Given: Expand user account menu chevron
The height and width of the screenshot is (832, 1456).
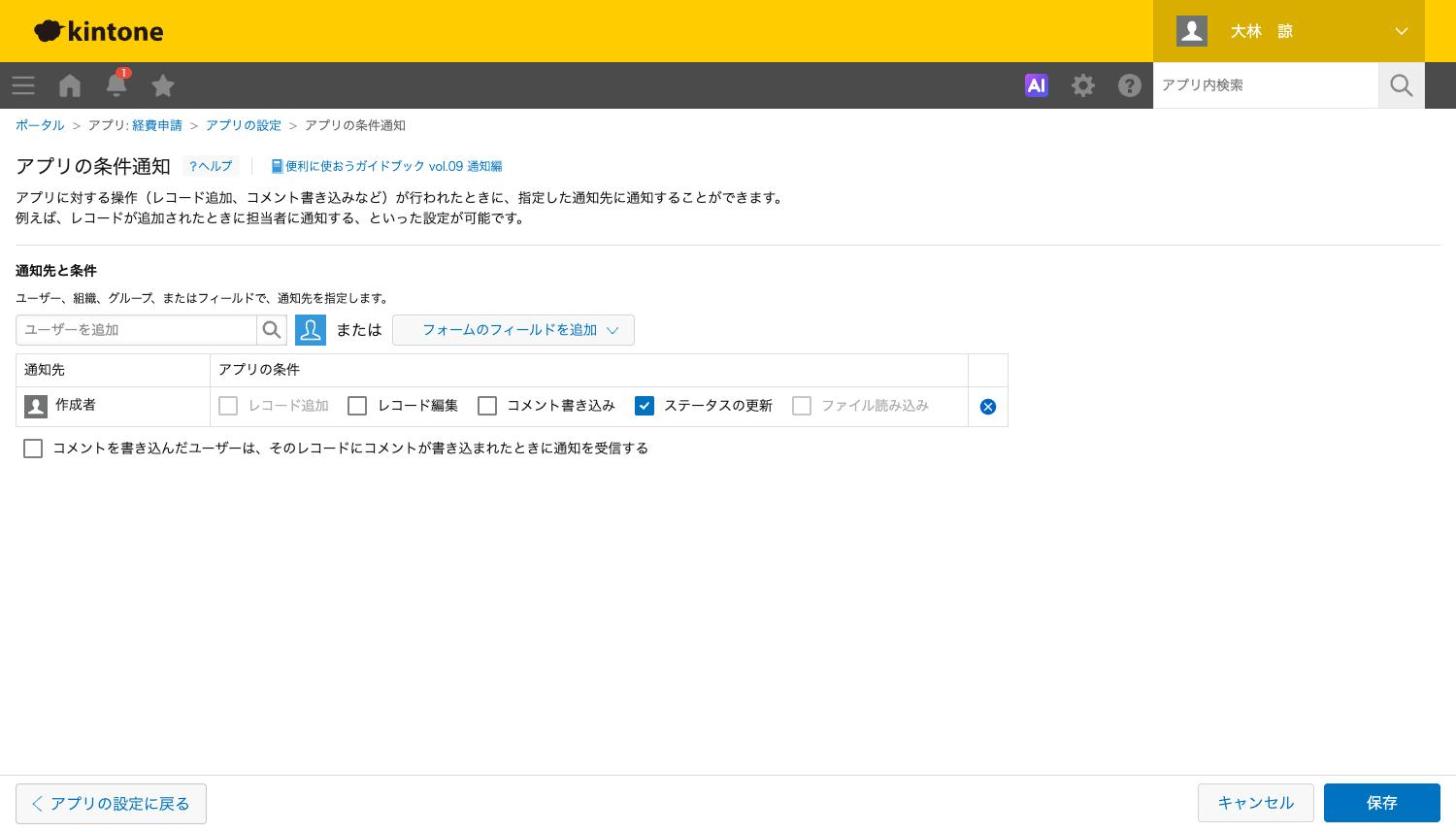Looking at the screenshot, I should point(1401,31).
